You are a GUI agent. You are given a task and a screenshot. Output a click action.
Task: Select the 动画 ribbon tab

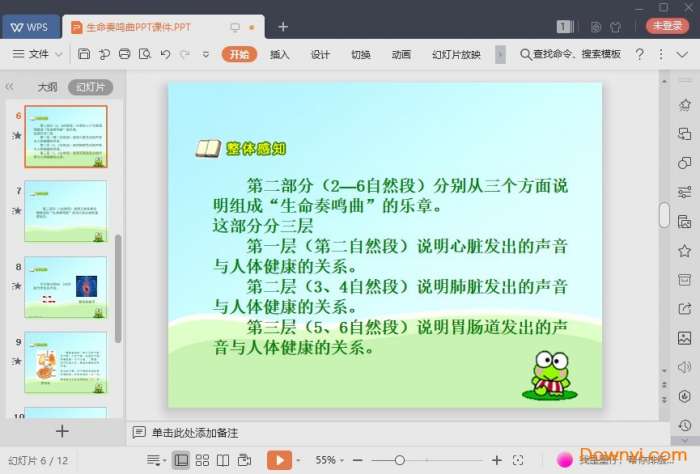coord(401,54)
